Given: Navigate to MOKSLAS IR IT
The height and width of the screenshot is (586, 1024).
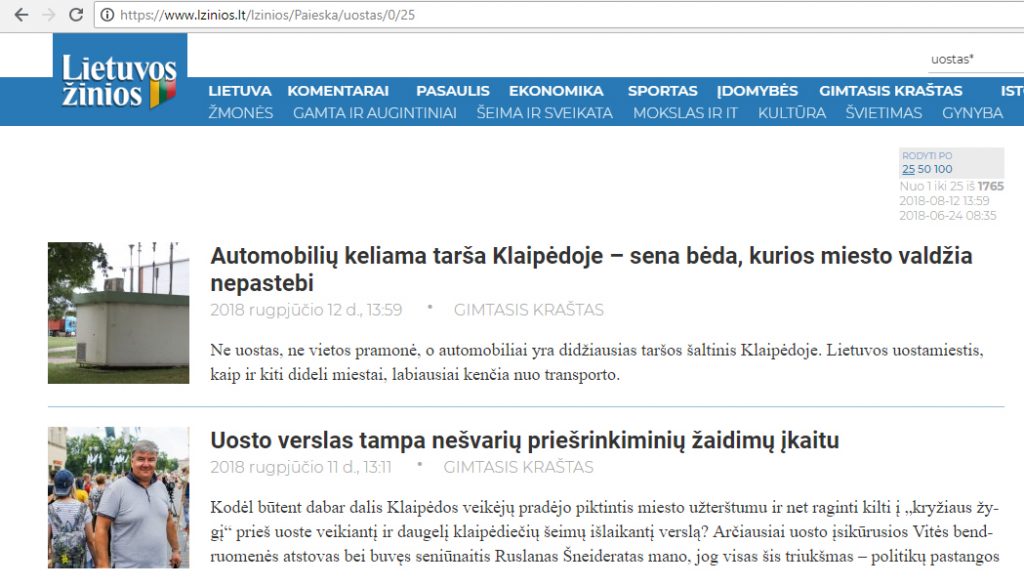Looking at the screenshot, I should 685,113.
